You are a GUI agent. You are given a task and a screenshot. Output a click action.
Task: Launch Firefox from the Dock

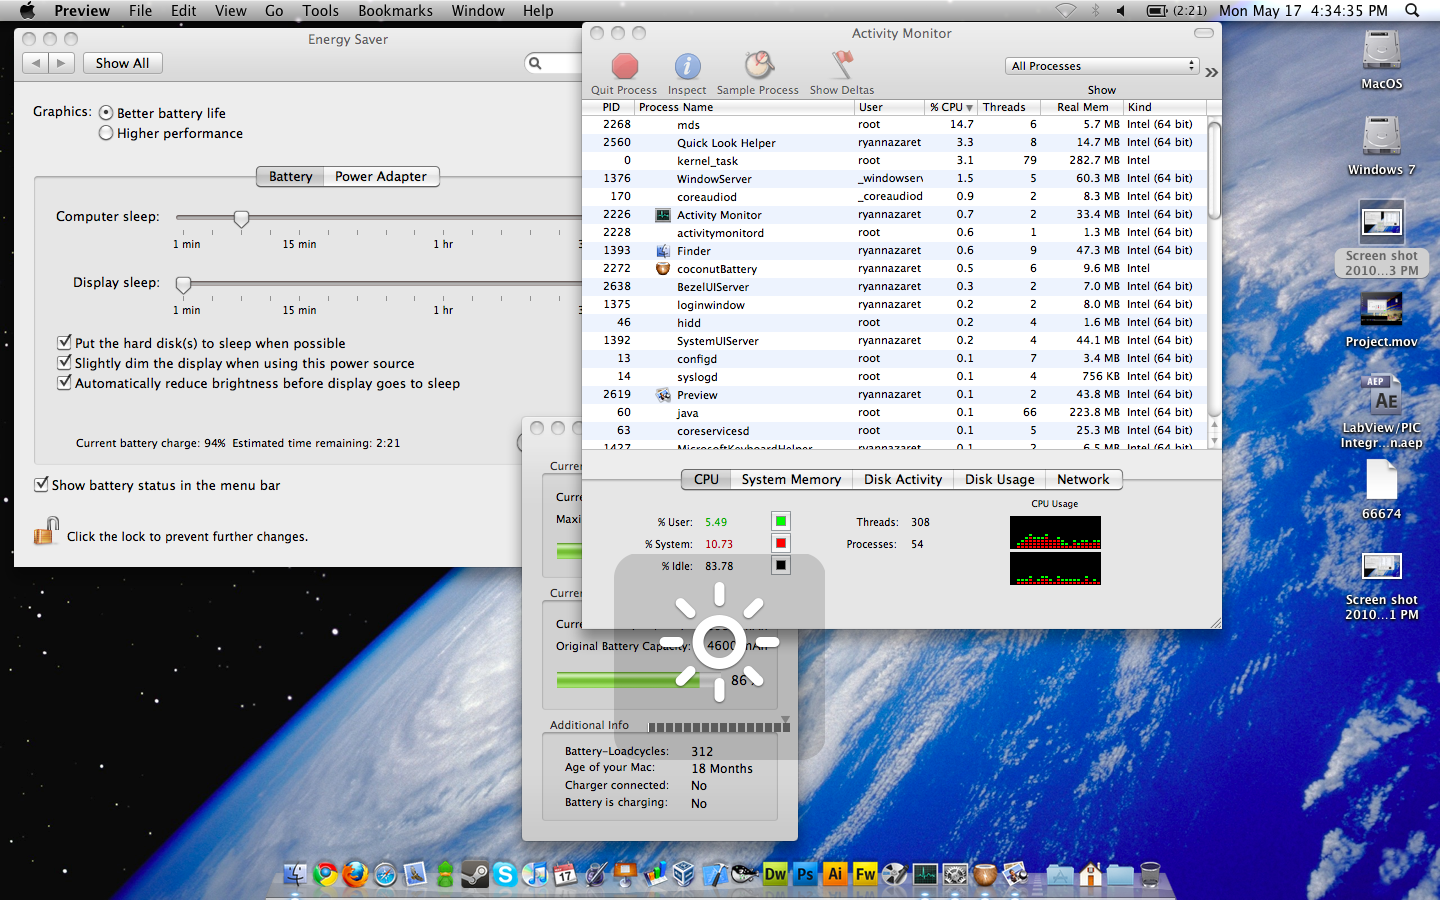click(x=355, y=874)
